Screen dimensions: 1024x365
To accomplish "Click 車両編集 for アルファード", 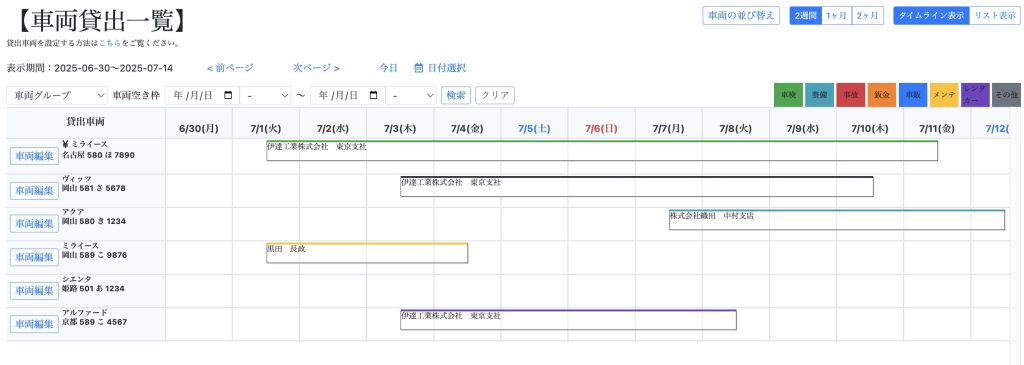I will coord(35,324).
